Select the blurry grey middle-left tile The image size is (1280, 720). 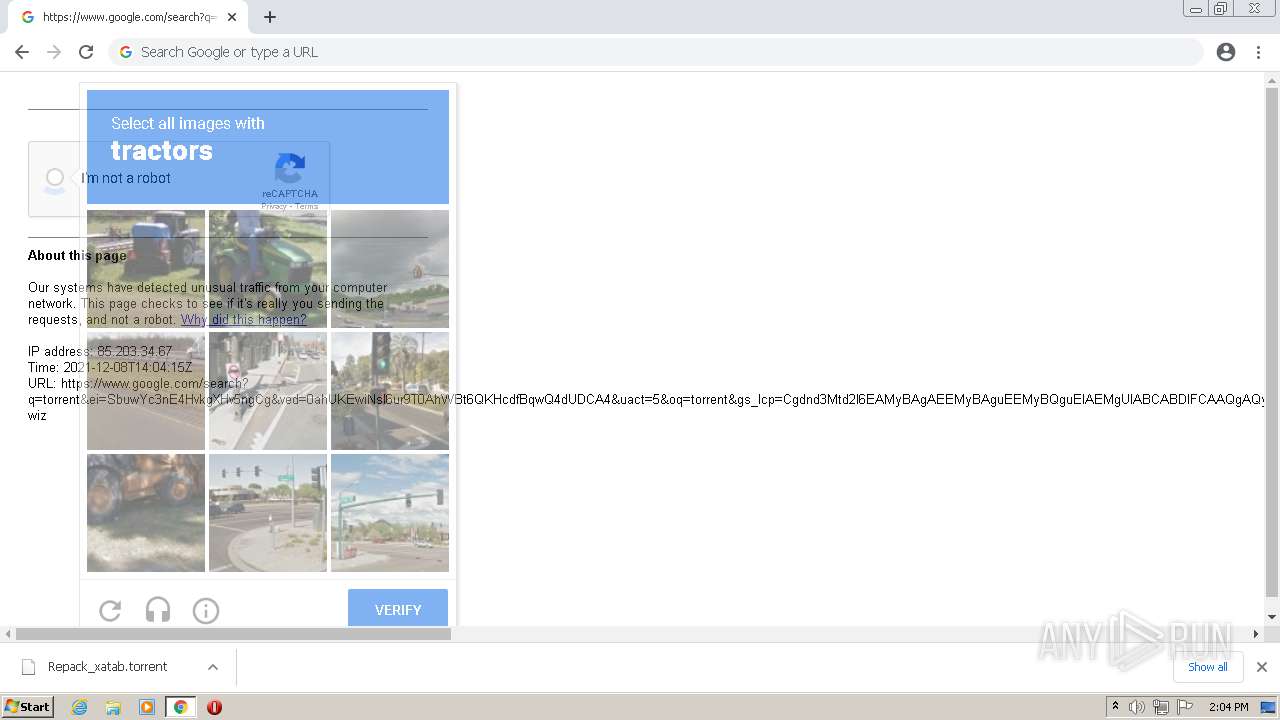pos(146,391)
